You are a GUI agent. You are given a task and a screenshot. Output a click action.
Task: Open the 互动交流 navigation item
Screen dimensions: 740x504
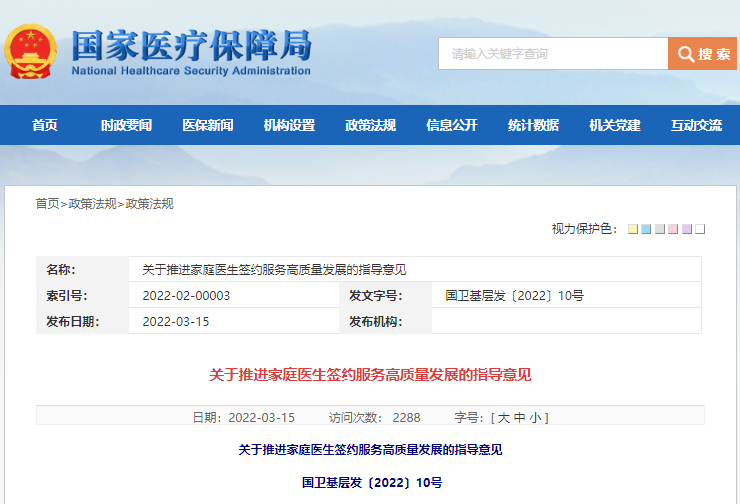(697, 125)
